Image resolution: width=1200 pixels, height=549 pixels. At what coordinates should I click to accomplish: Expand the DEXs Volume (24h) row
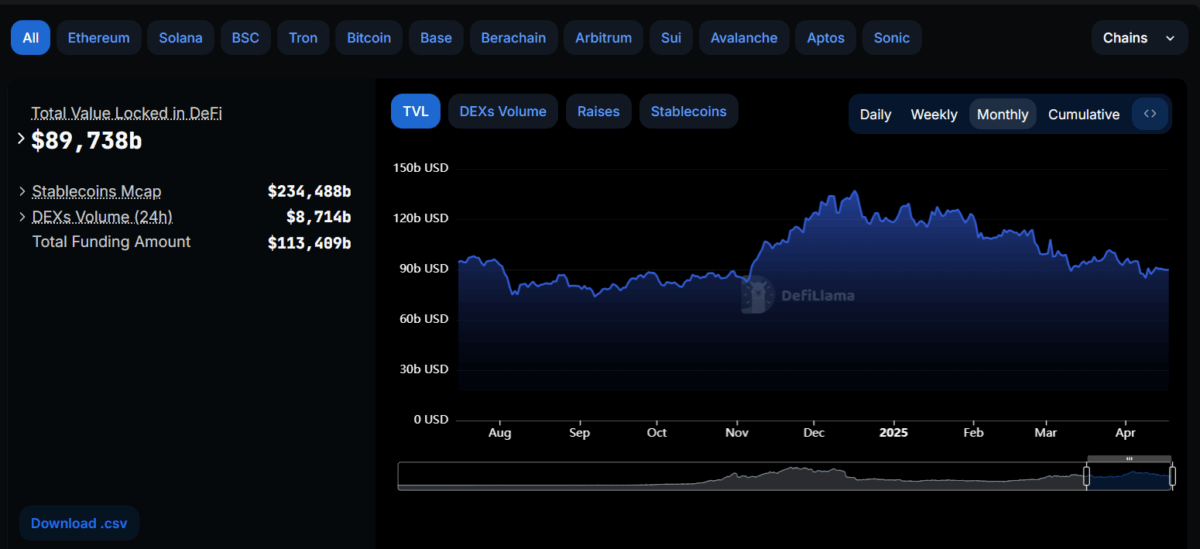coord(23,217)
